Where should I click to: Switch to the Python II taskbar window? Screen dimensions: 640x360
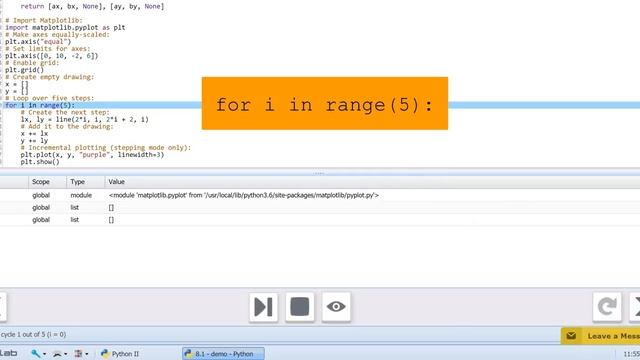[x=120, y=353]
